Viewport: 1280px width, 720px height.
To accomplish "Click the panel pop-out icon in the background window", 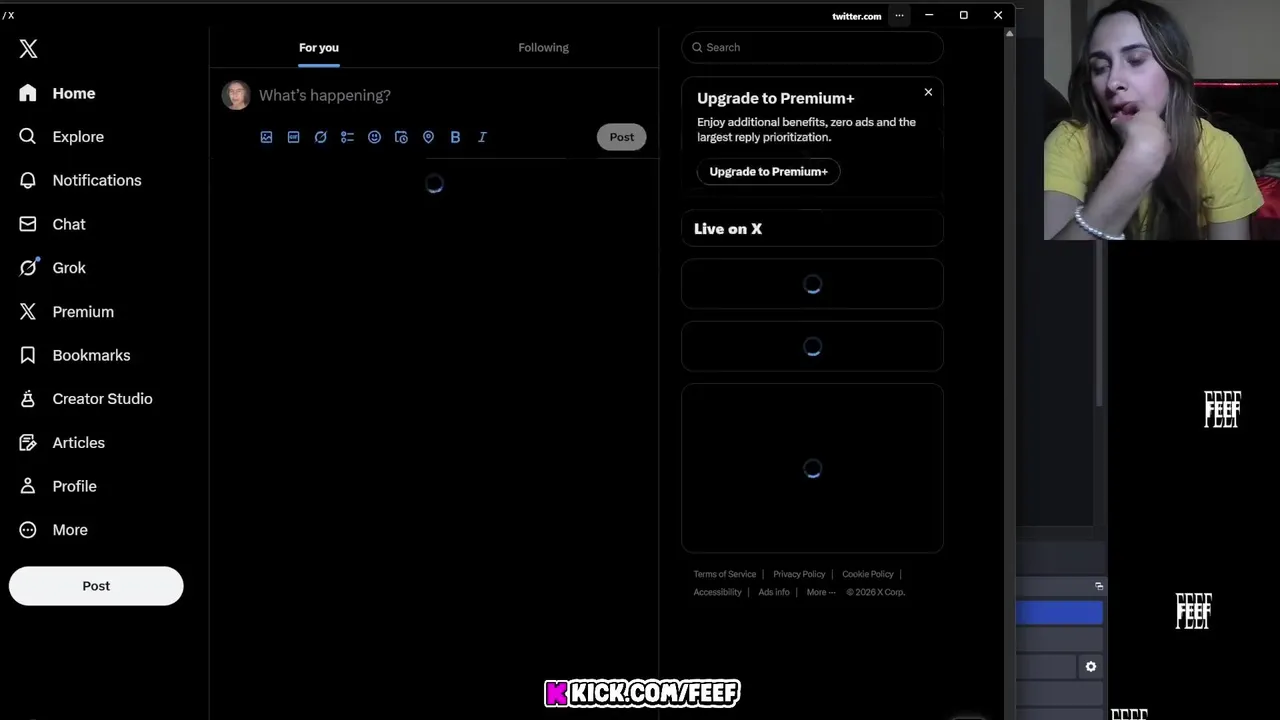I will [x=1099, y=586].
